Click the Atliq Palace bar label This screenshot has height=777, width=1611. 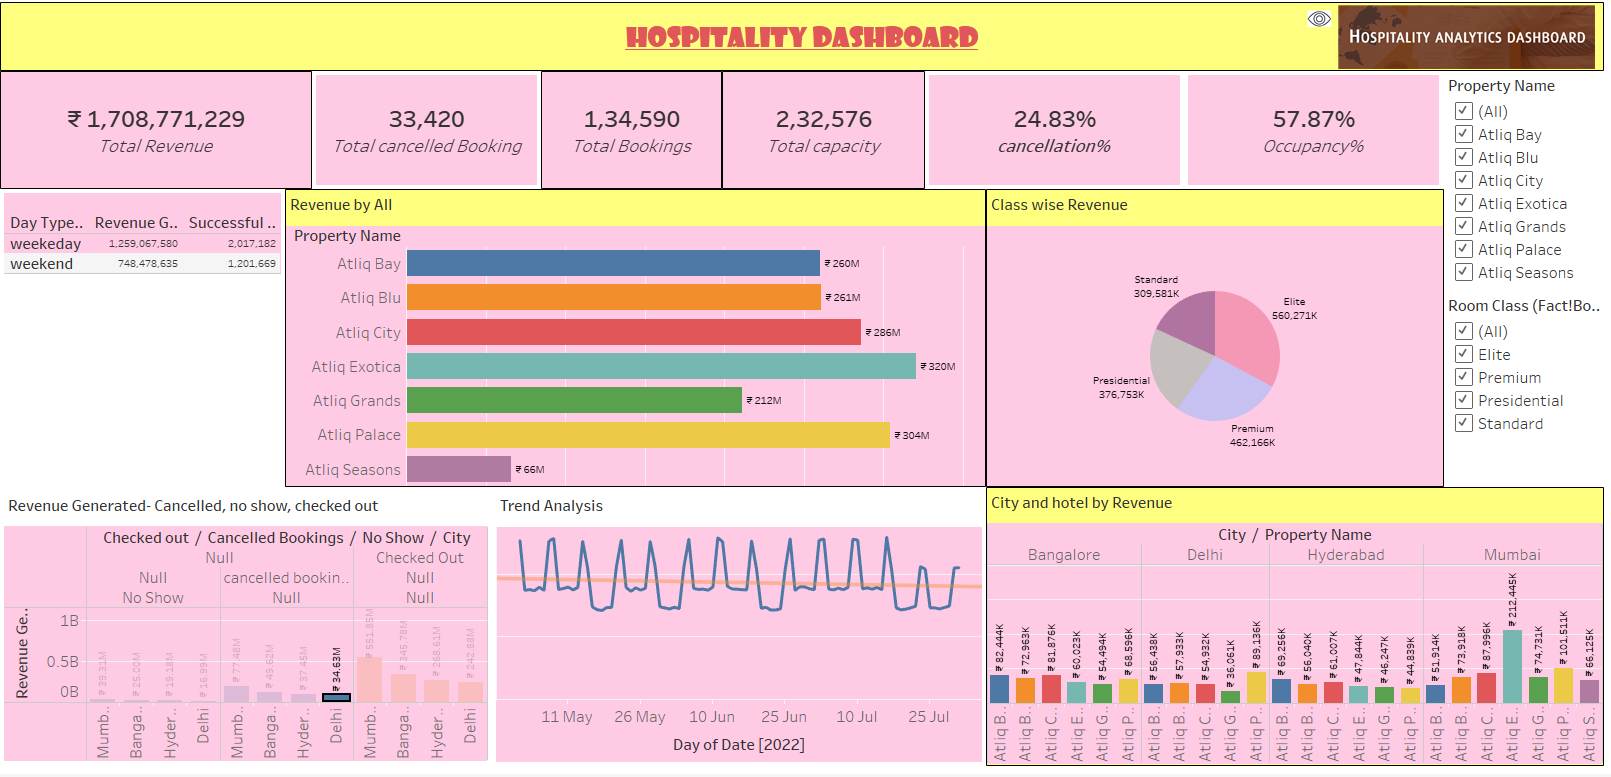(x=359, y=435)
